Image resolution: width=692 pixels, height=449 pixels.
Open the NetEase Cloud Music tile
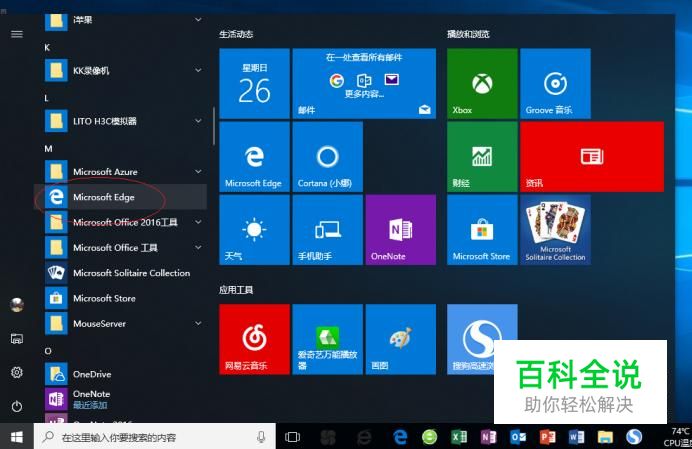[254, 339]
